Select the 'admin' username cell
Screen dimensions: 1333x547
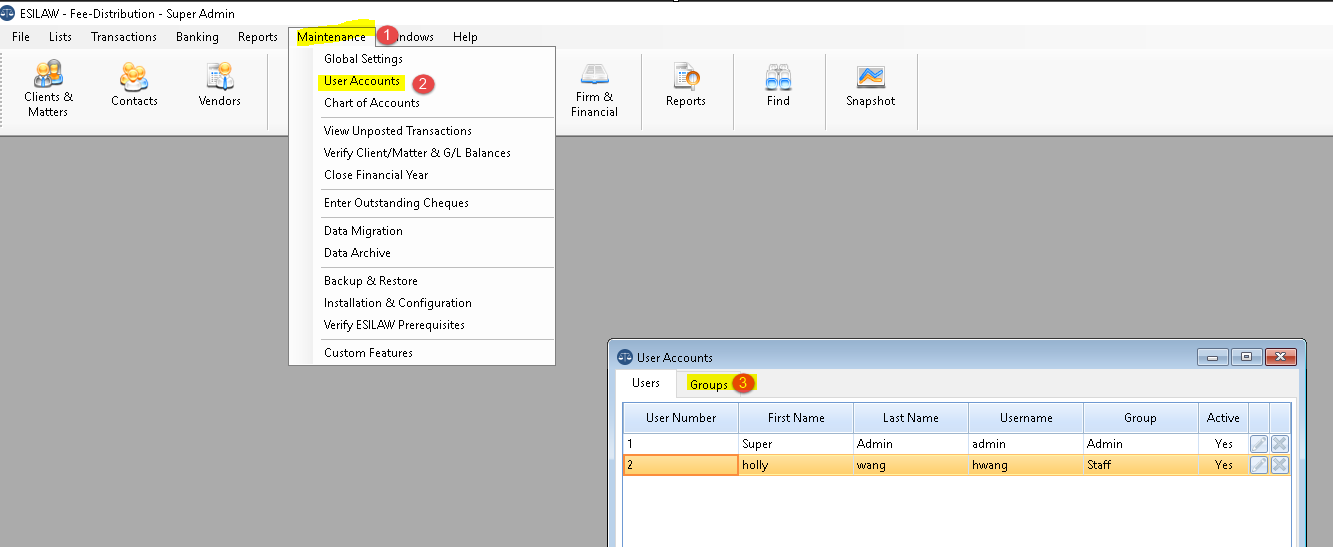(1026, 444)
